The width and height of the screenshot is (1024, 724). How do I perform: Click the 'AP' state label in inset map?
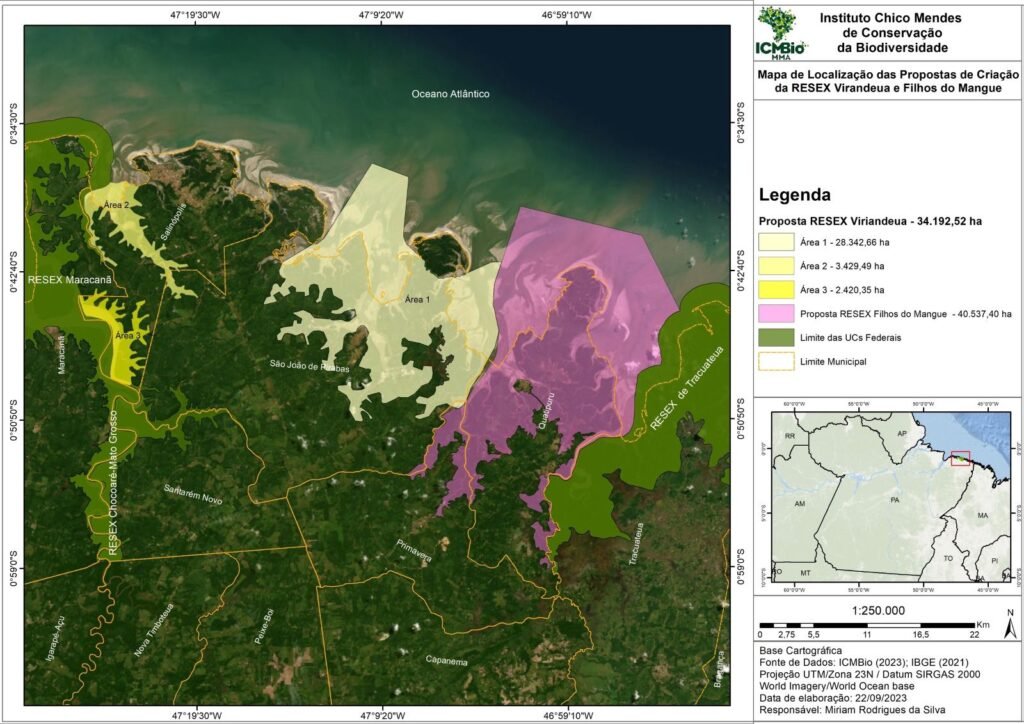(x=902, y=433)
